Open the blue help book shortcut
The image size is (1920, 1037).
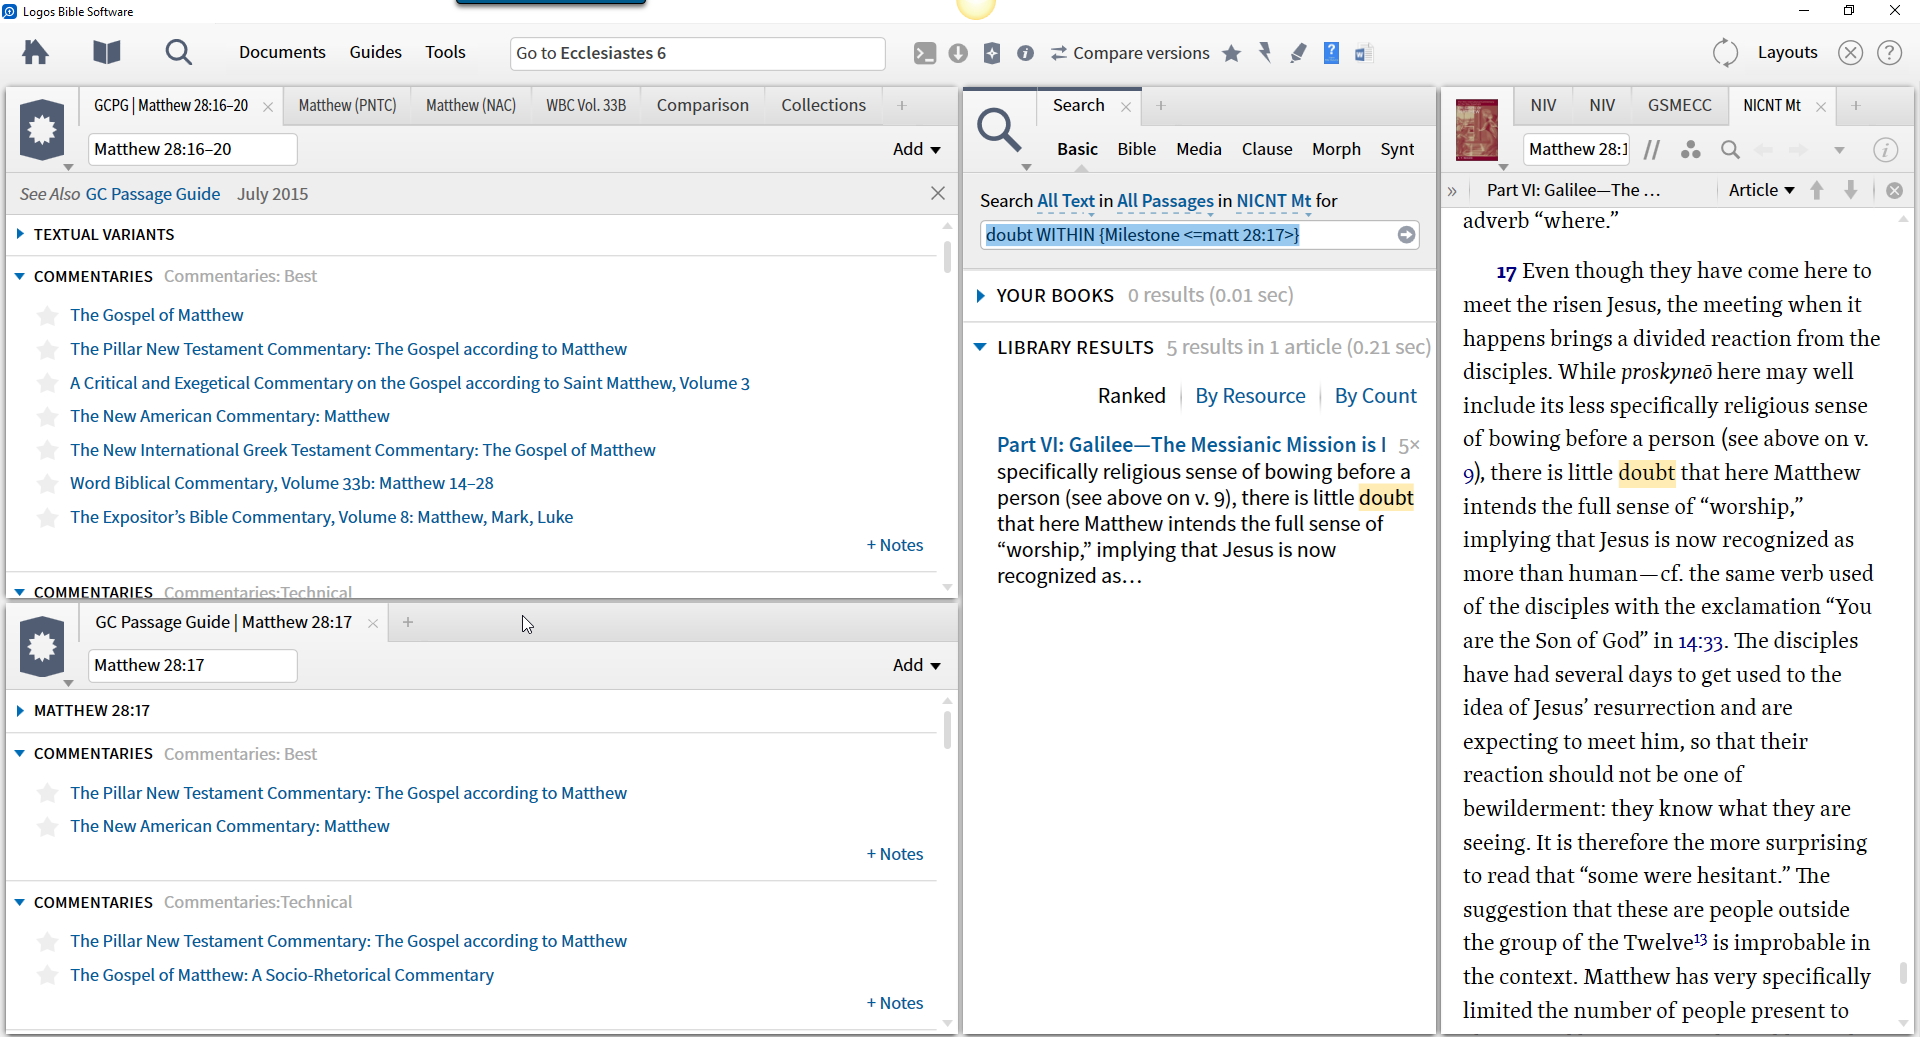pos(1331,53)
